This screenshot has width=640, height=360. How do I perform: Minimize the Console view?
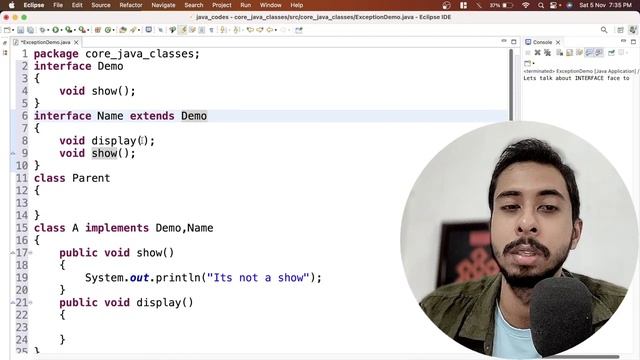click(x=623, y=41)
